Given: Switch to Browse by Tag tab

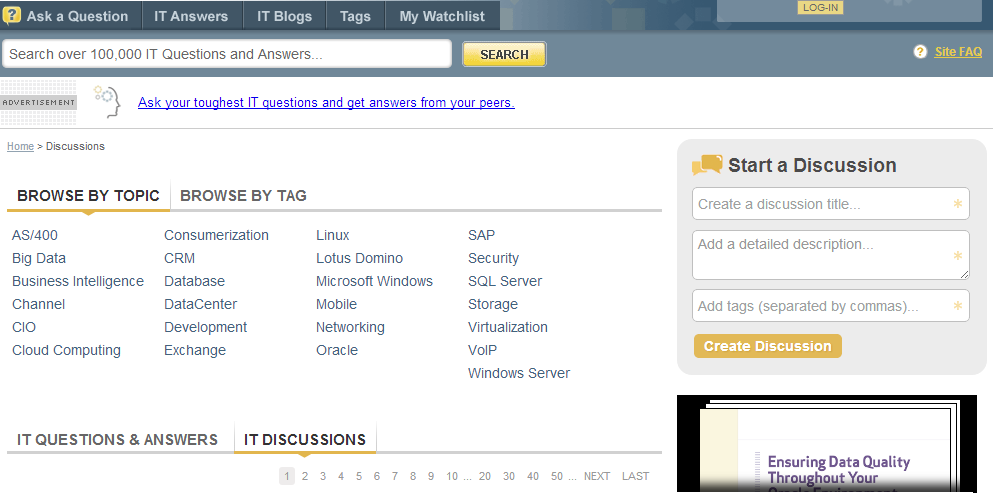Looking at the screenshot, I should (243, 196).
